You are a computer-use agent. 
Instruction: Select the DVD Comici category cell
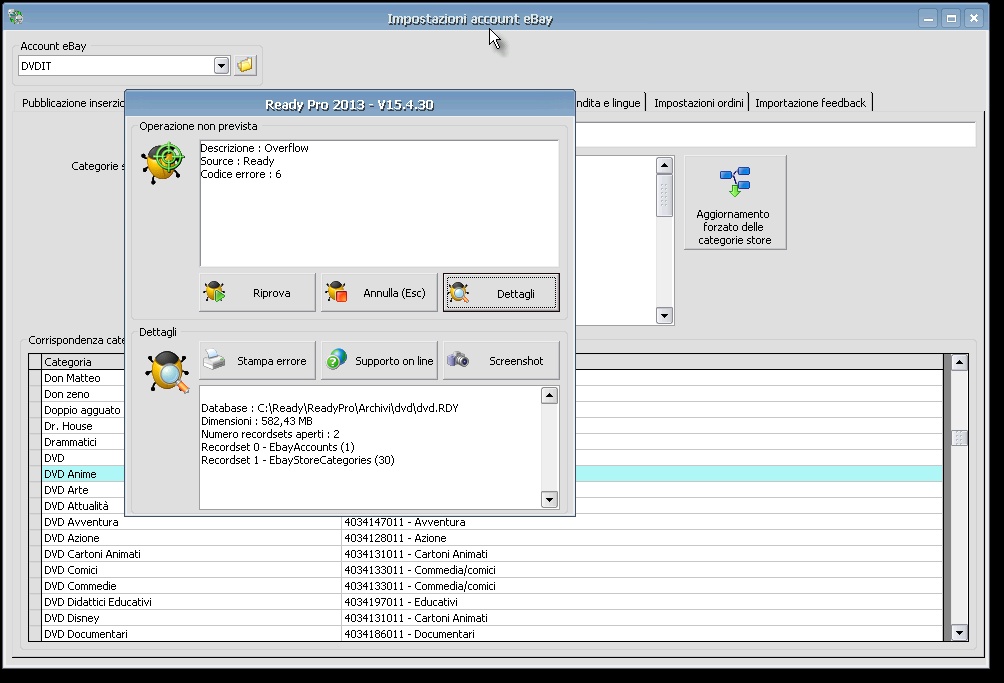[191, 570]
